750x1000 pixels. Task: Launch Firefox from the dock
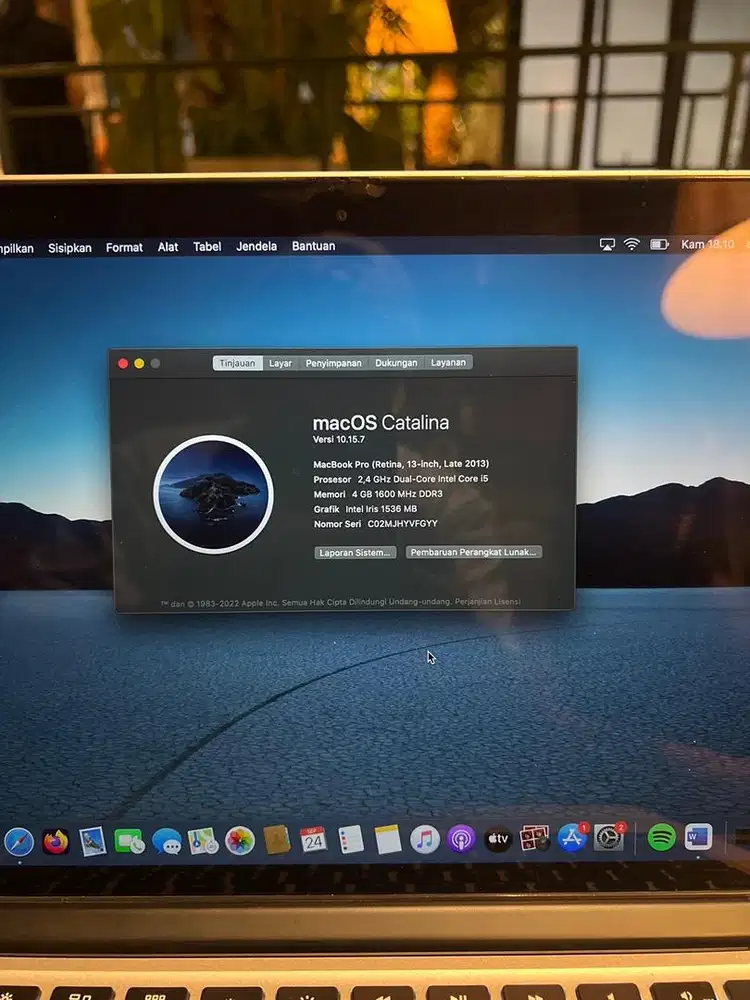tap(56, 842)
